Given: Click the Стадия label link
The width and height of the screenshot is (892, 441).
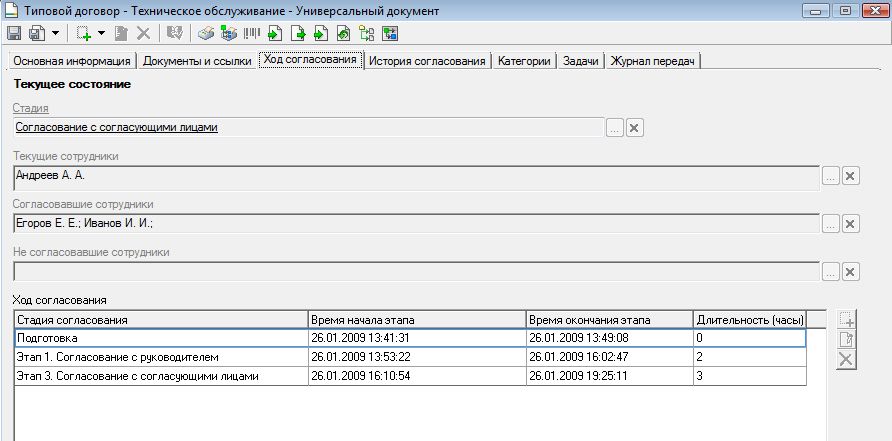Looking at the screenshot, I should [31, 108].
